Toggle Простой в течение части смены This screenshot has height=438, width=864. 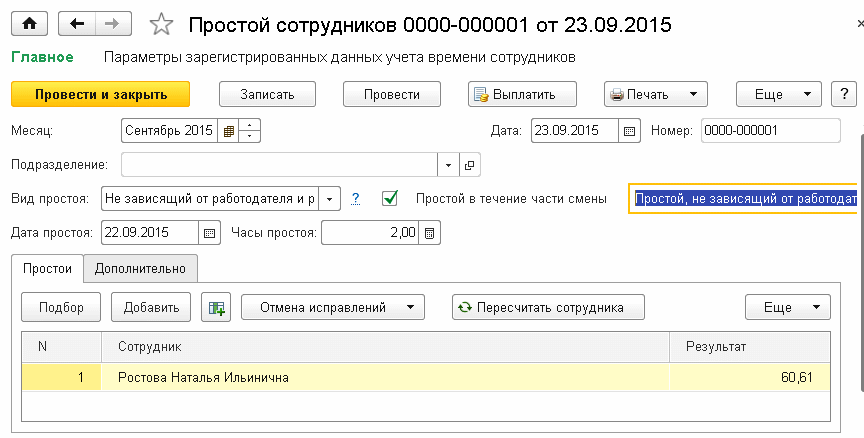390,198
